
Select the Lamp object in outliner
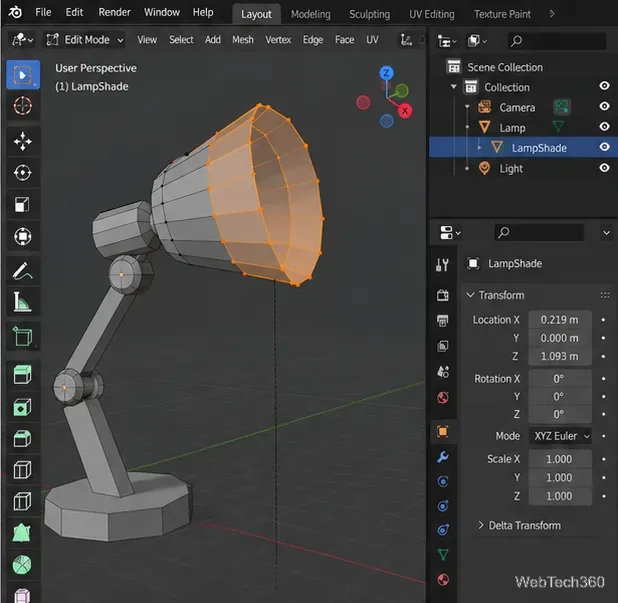[512, 128]
